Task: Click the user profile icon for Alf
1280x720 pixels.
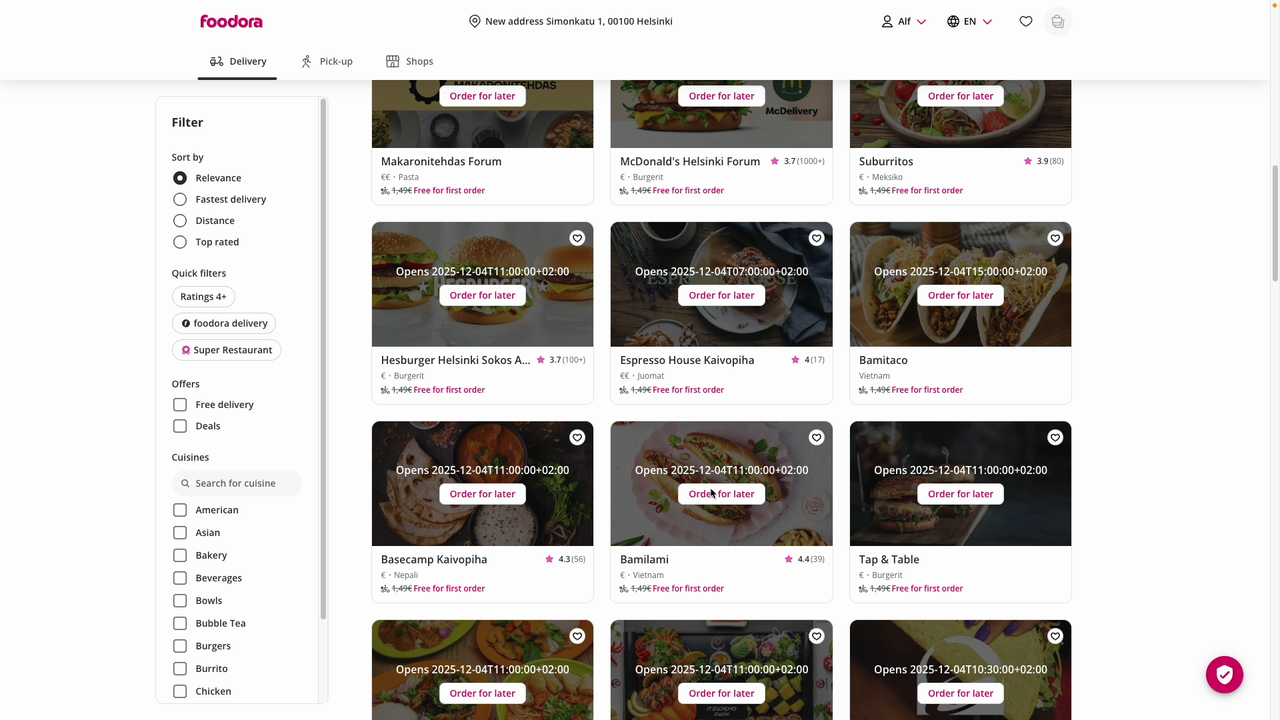Action: [887, 21]
